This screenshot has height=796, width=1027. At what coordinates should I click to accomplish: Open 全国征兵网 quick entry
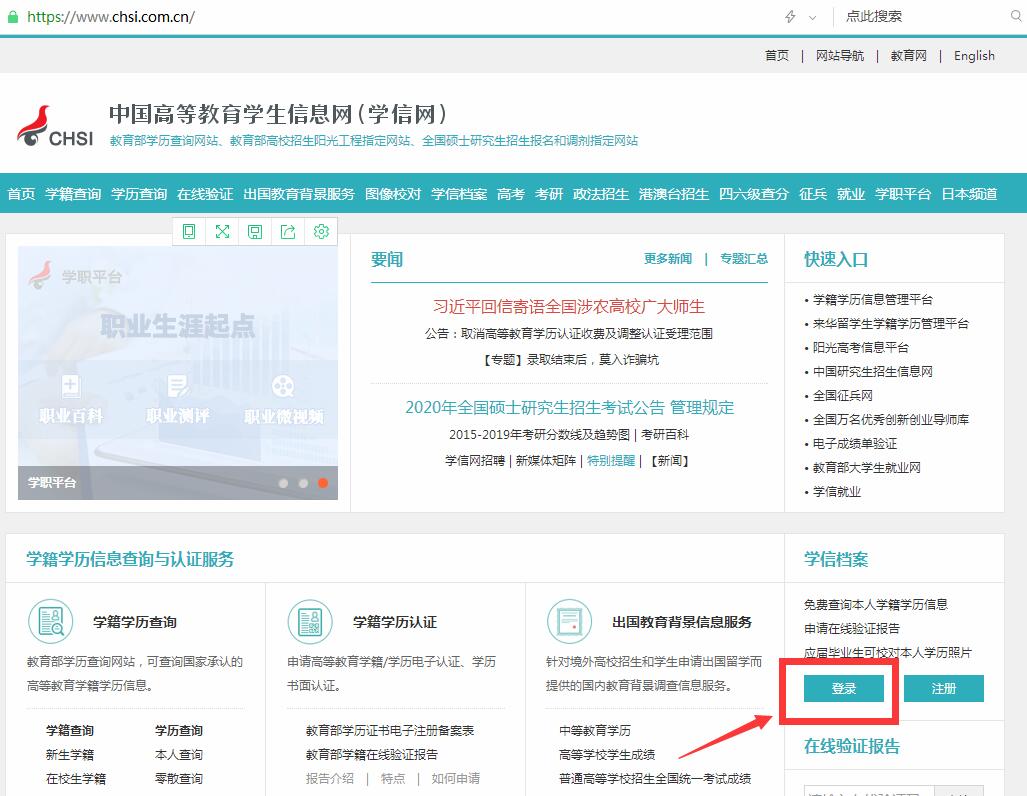[x=842, y=396]
